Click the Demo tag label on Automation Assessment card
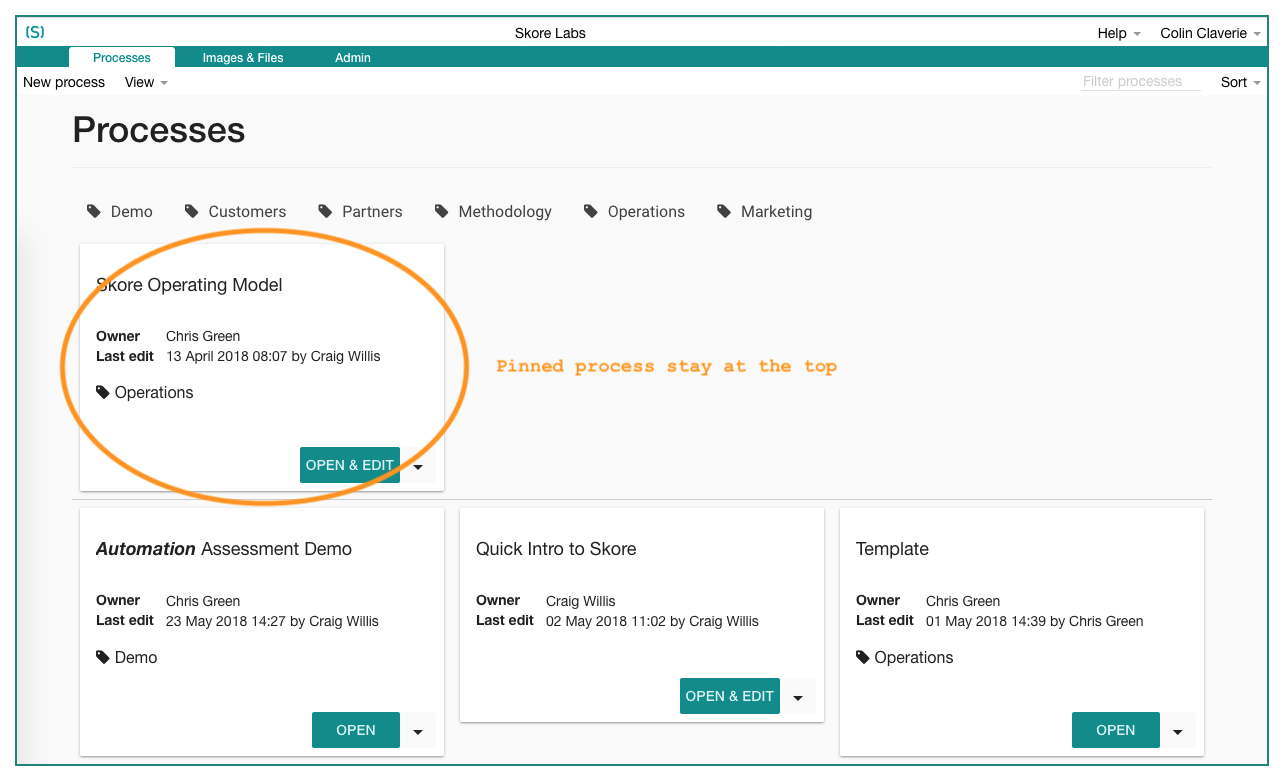 pos(136,658)
